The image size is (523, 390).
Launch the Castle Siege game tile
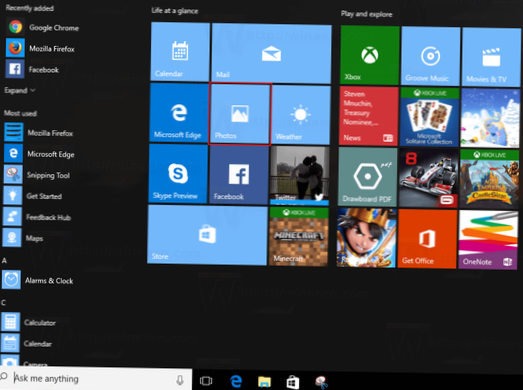click(489, 179)
